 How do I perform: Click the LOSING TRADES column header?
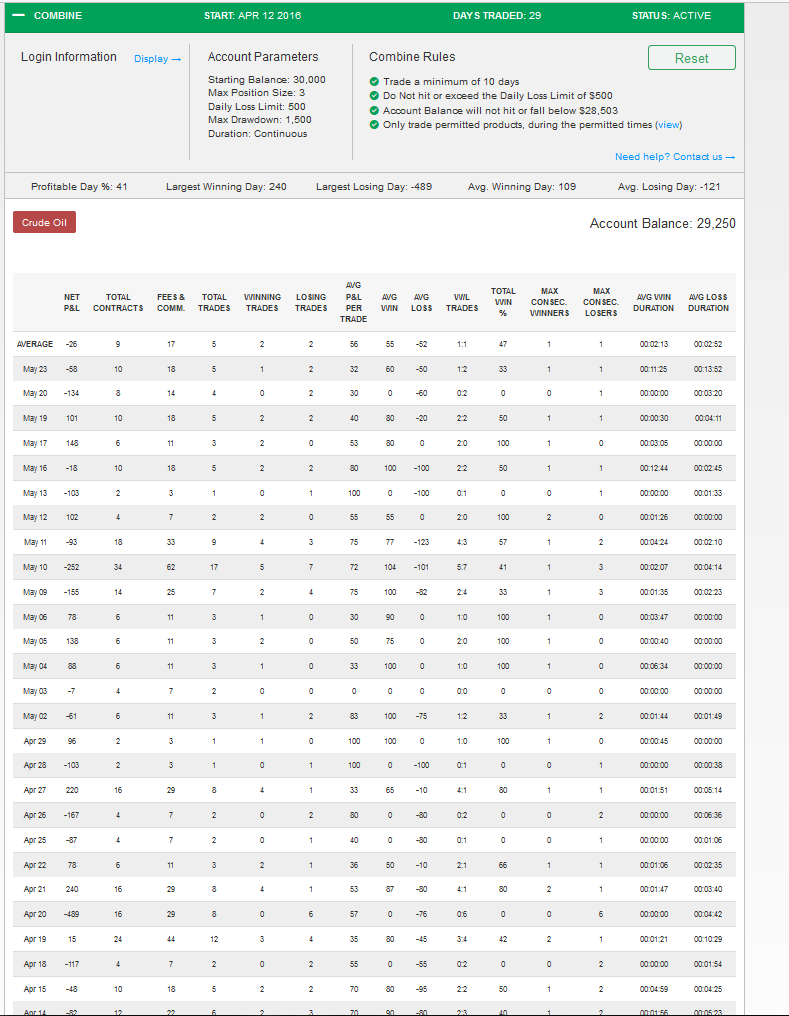(311, 303)
